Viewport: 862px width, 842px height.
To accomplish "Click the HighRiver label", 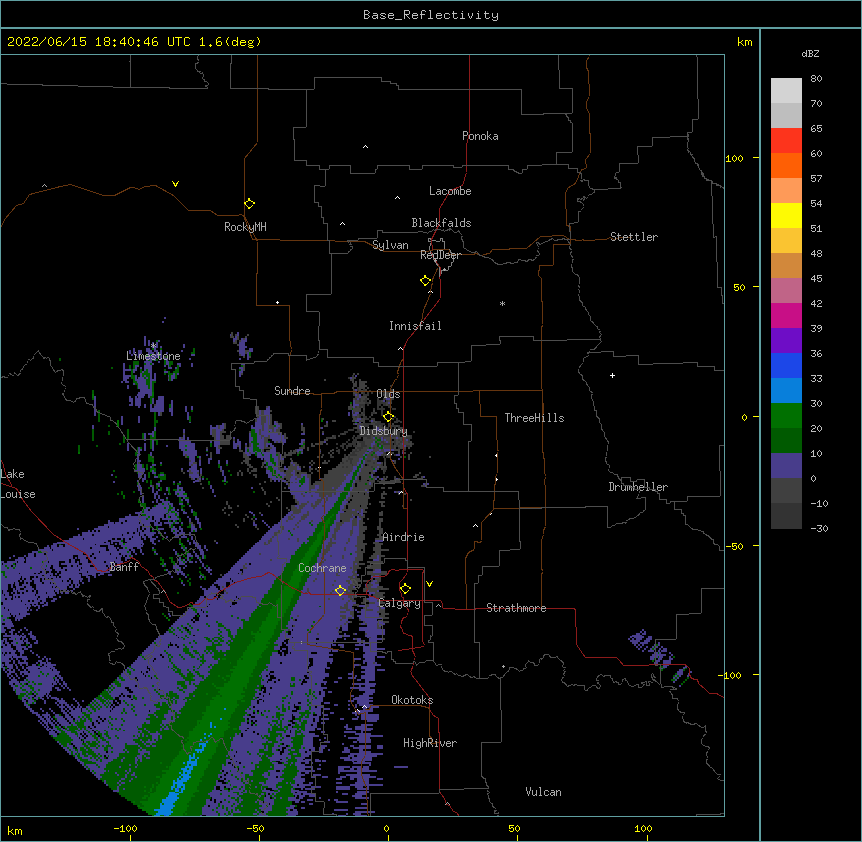I will (430, 743).
